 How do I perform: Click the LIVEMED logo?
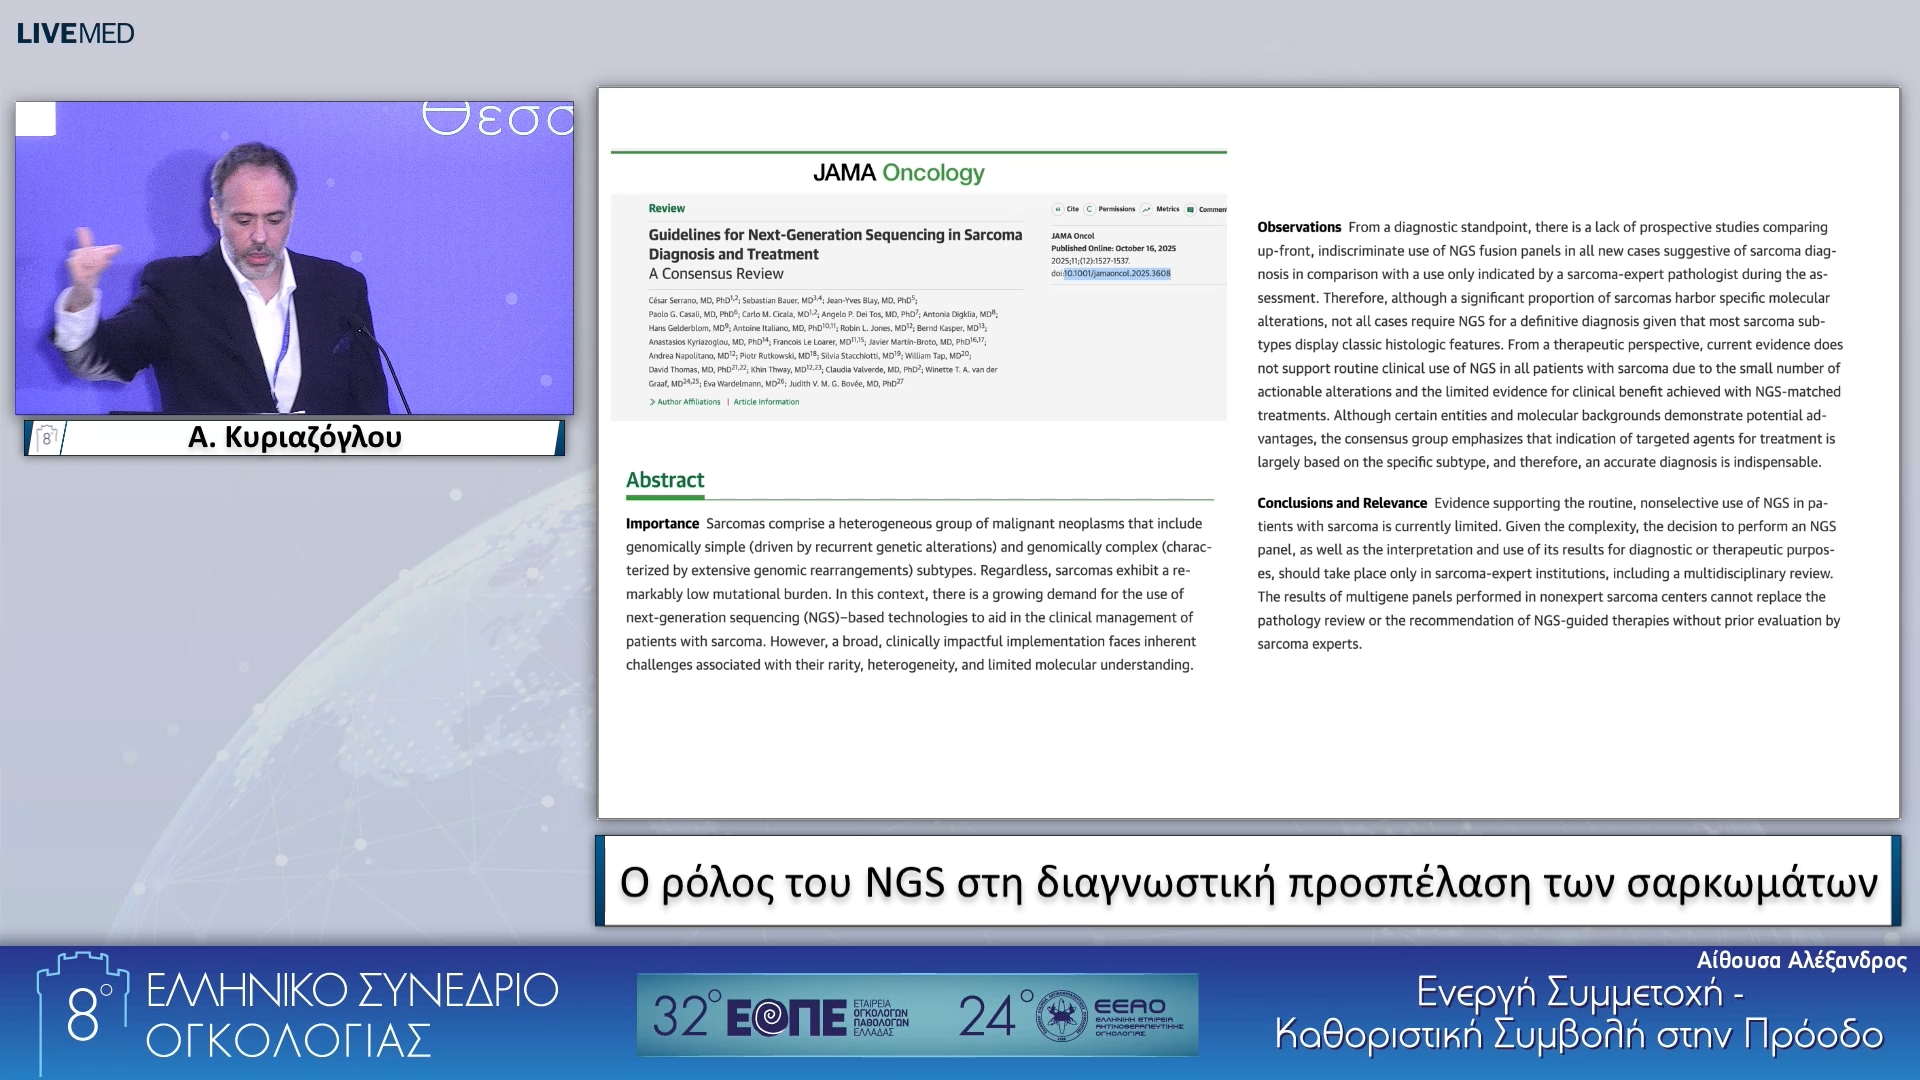(x=75, y=33)
